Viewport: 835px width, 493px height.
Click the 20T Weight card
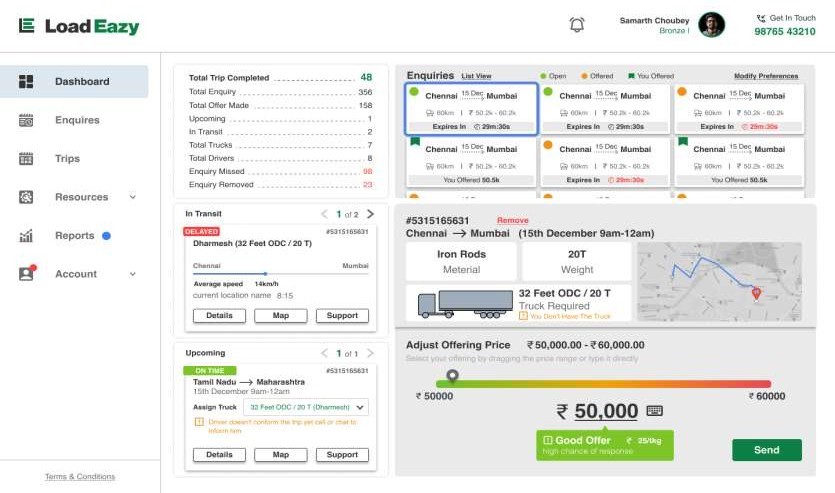tap(577, 261)
